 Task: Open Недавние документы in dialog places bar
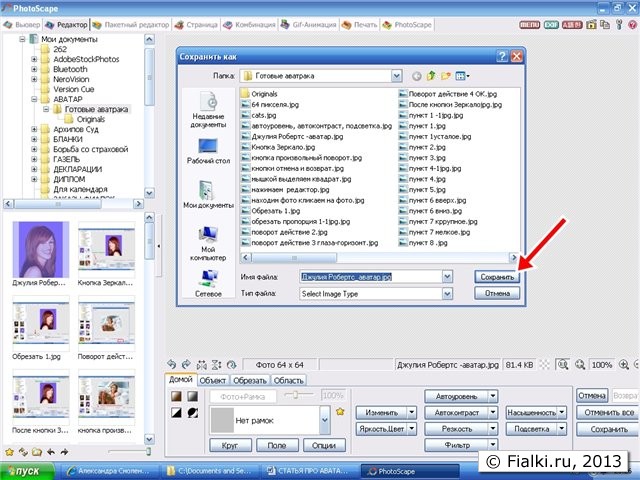(x=208, y=109)
